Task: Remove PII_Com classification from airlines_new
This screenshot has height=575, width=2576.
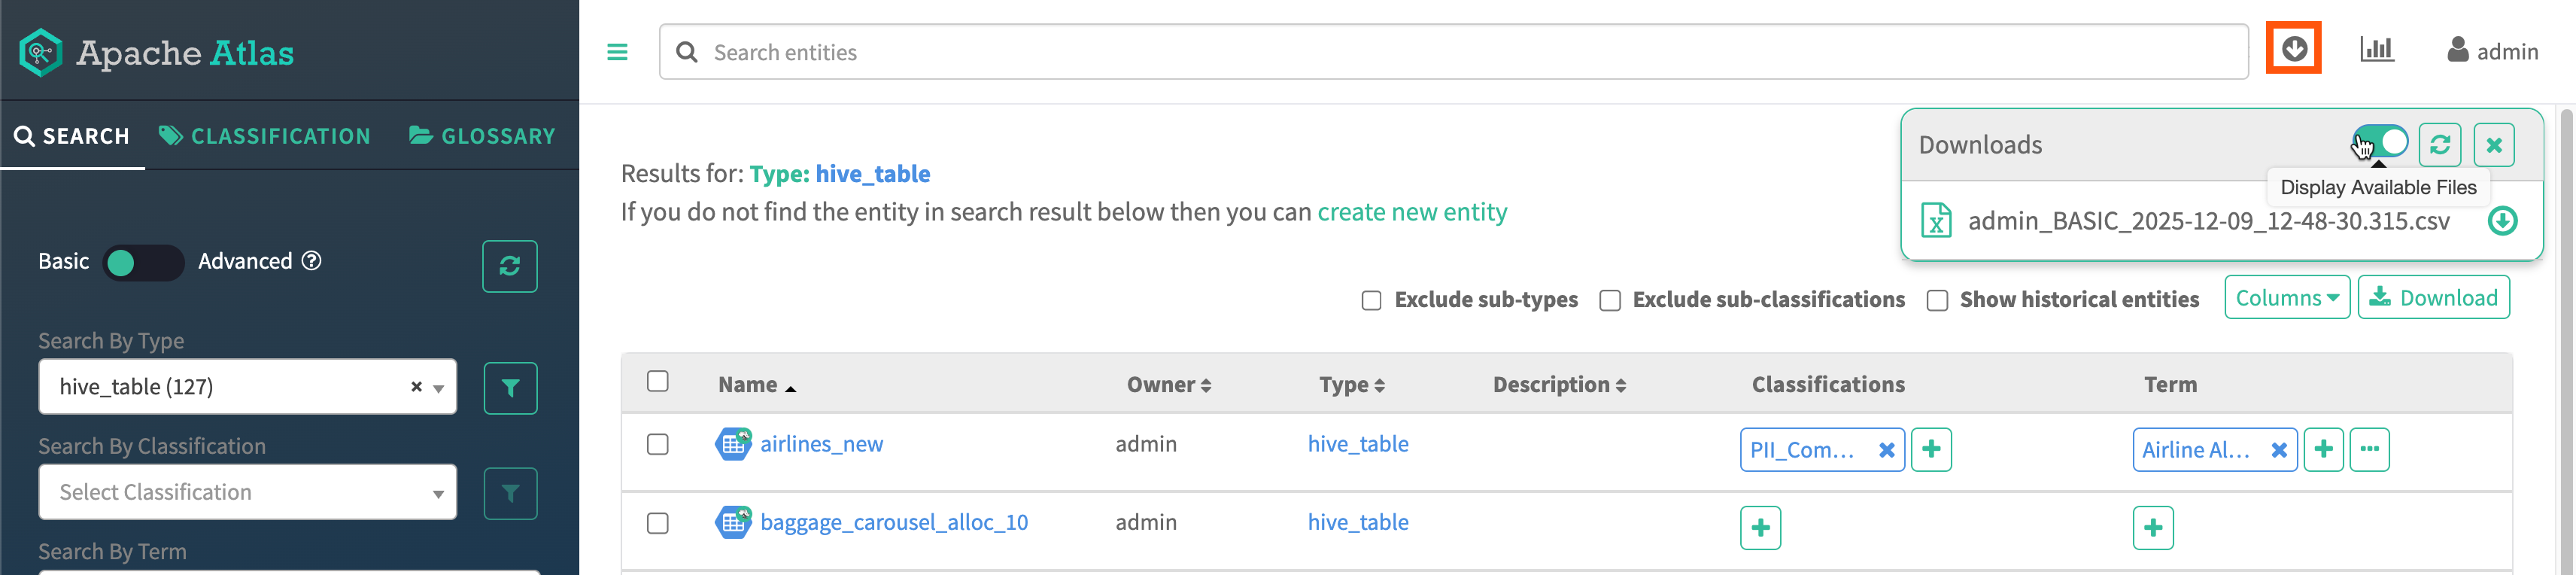Action: tap(1886, 450)
